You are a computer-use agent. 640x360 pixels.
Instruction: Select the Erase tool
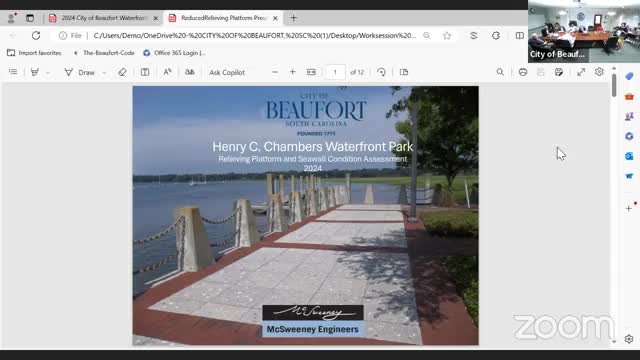(x=122, y=72)
